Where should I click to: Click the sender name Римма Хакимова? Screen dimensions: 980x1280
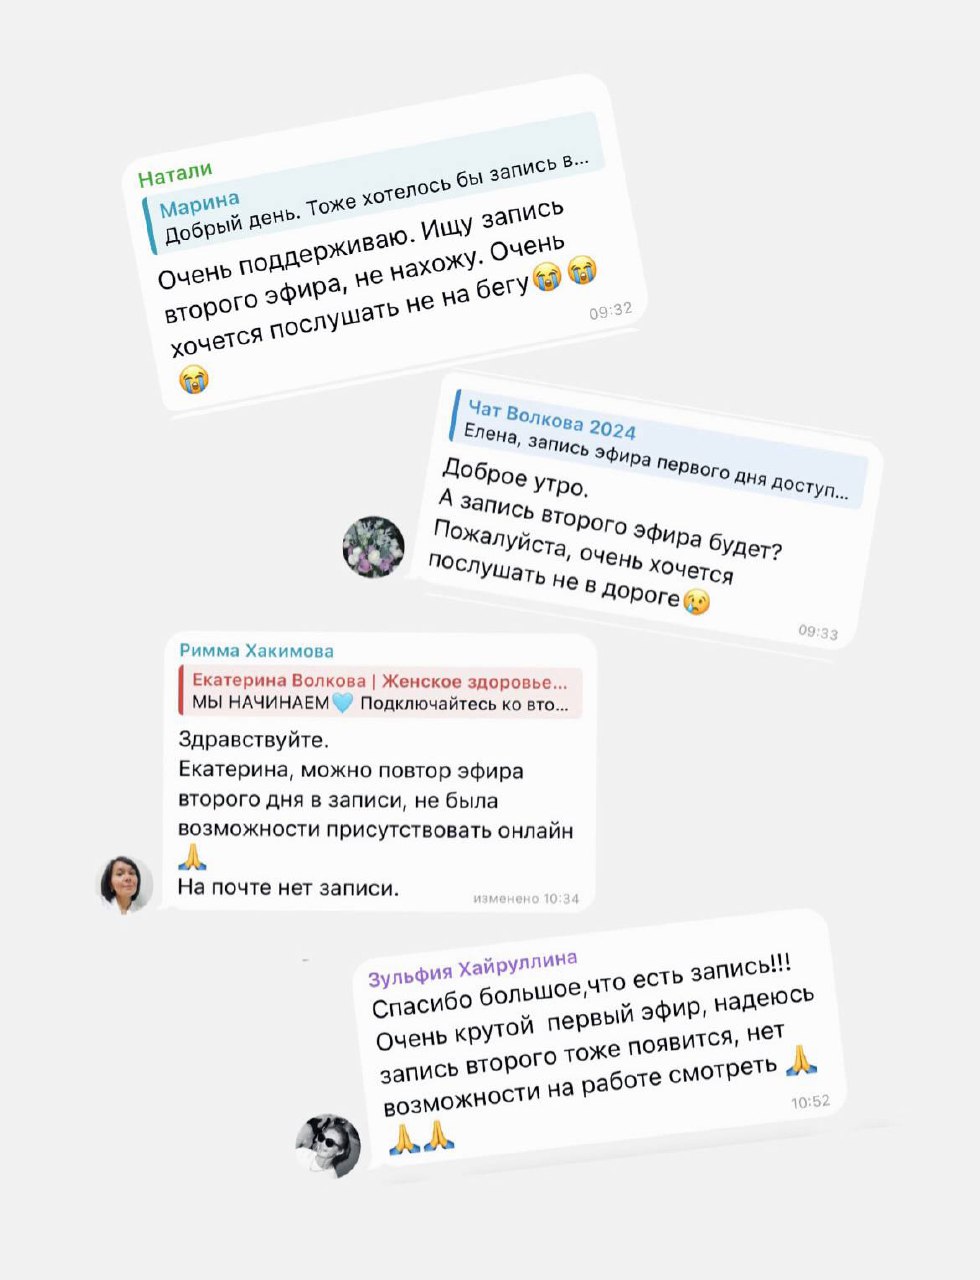coord(257,650)
